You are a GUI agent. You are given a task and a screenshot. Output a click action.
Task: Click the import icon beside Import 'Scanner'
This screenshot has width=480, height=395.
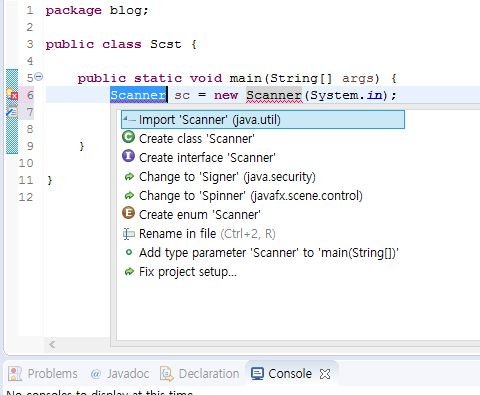129,119
